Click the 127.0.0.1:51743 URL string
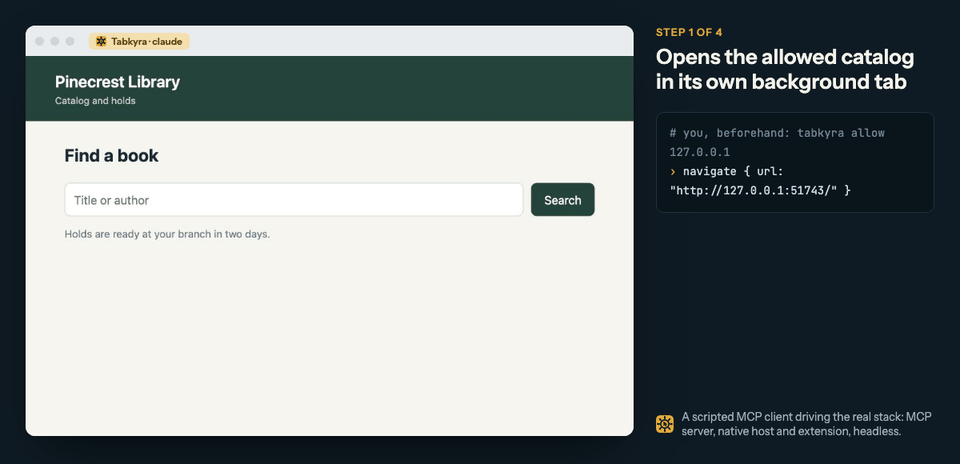Image resolution: width=960 pixels, height=464 pixels. [x=754, y=190]
